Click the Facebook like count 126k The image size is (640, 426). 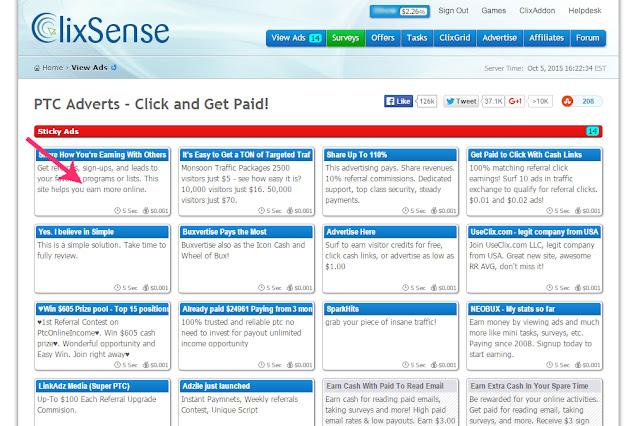point(427,101)
